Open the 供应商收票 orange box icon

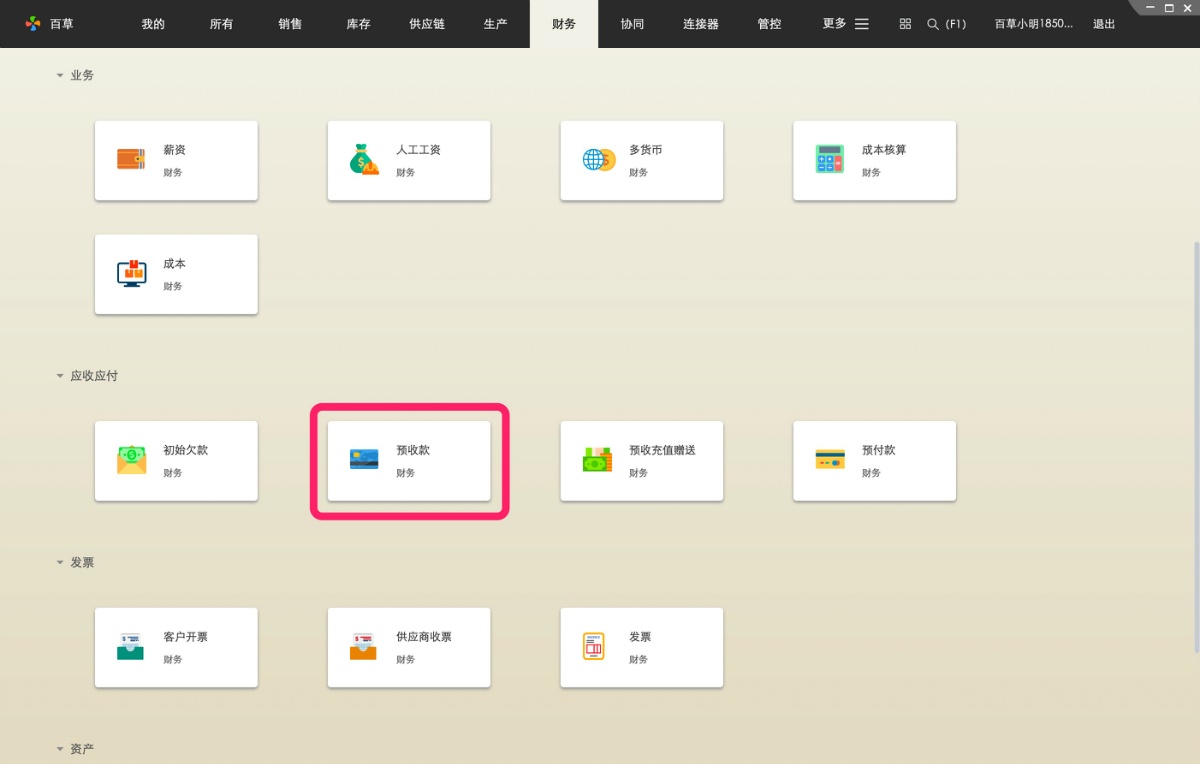364,646
